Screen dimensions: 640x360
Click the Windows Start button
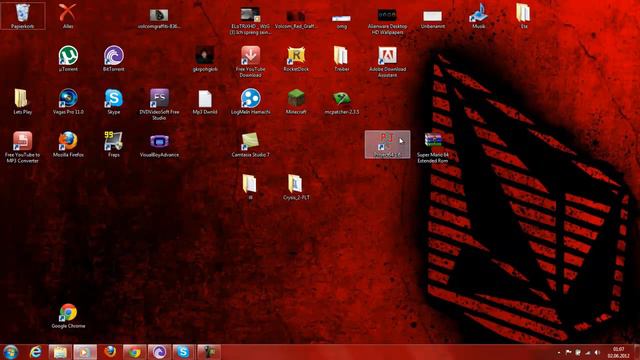pyautogui.click(x=10, y=352)
